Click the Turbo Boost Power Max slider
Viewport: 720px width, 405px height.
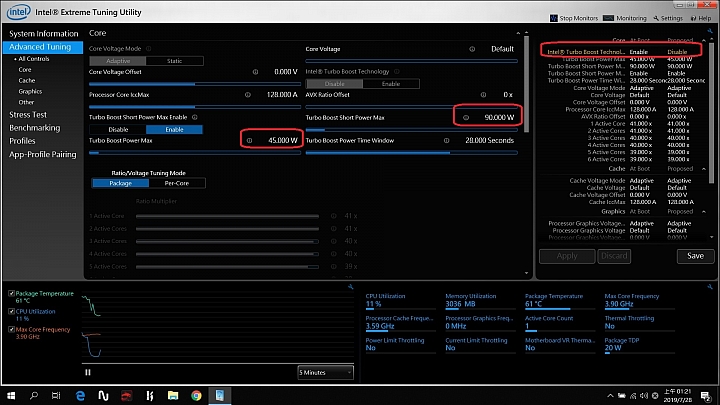pyautogui.click(x=195, y=153)
